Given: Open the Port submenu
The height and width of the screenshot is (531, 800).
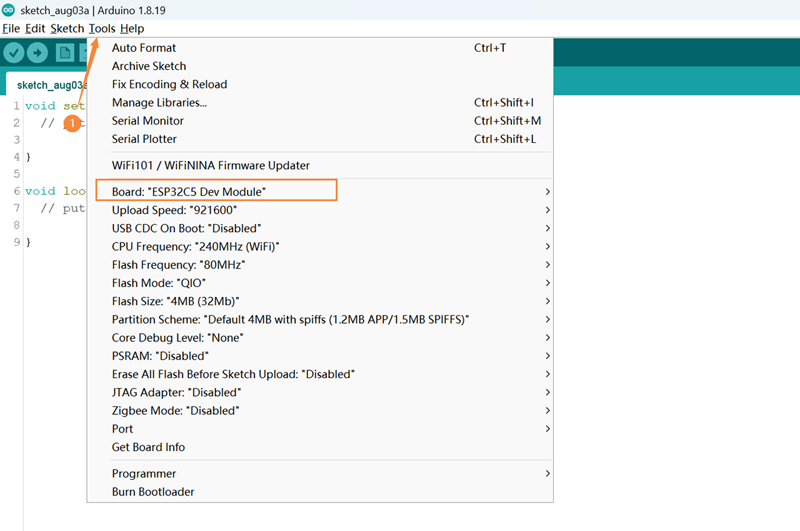Looking at the screenshot, I should pos(123,429).
